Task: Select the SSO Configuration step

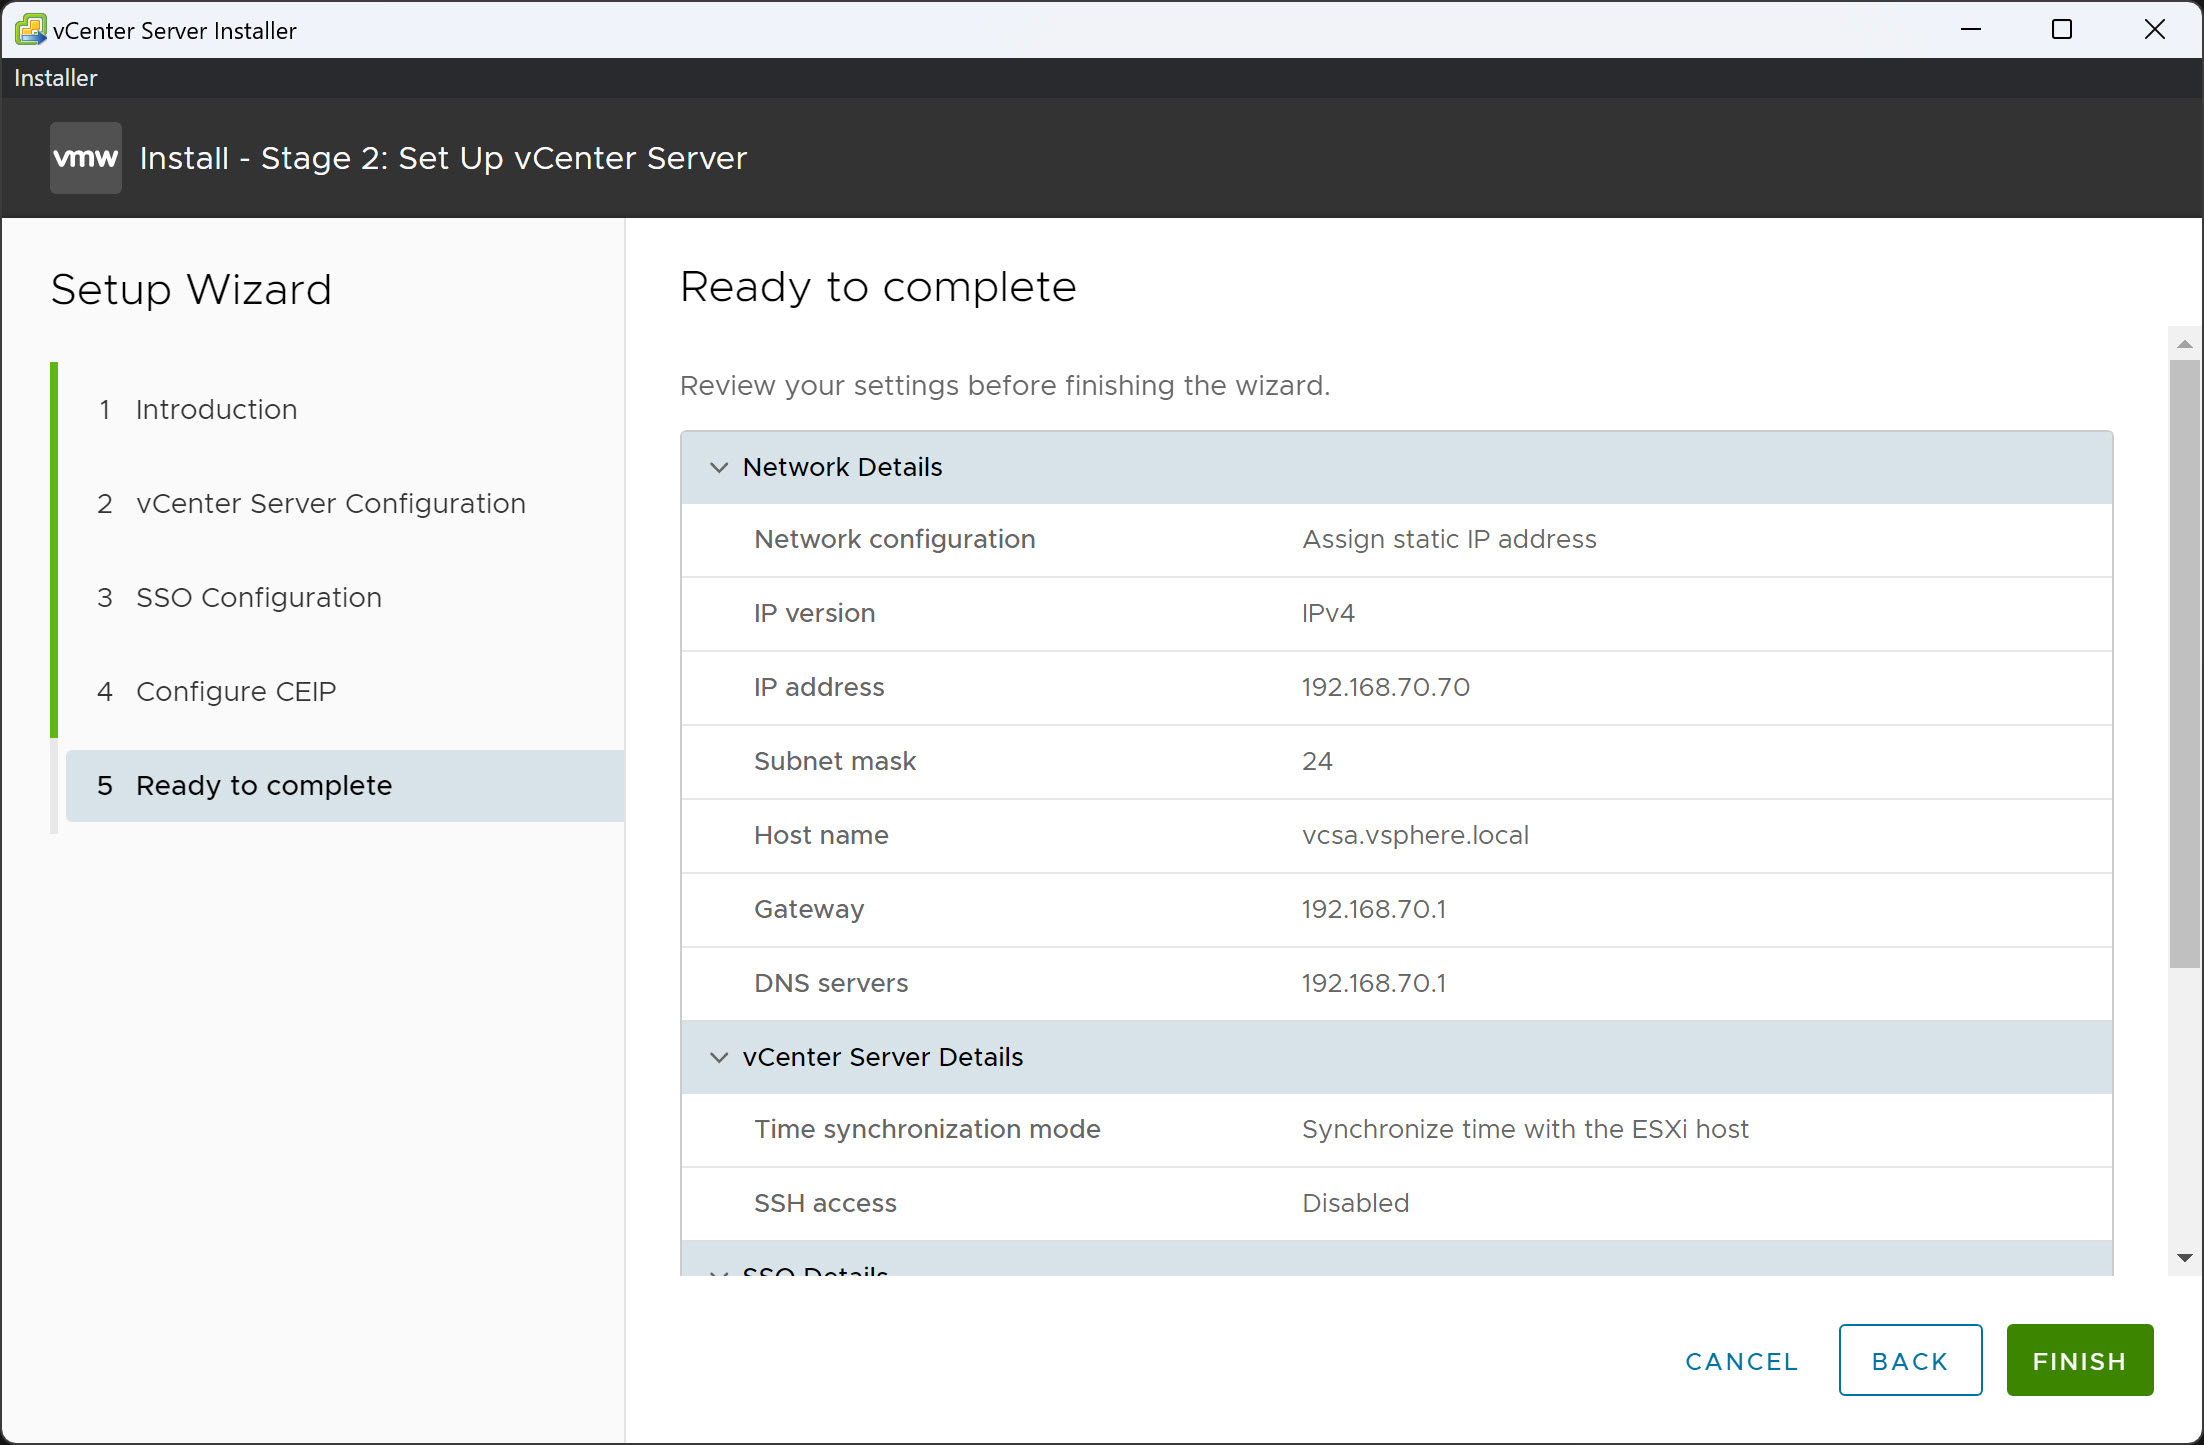Action: click(x=258, y=597)
